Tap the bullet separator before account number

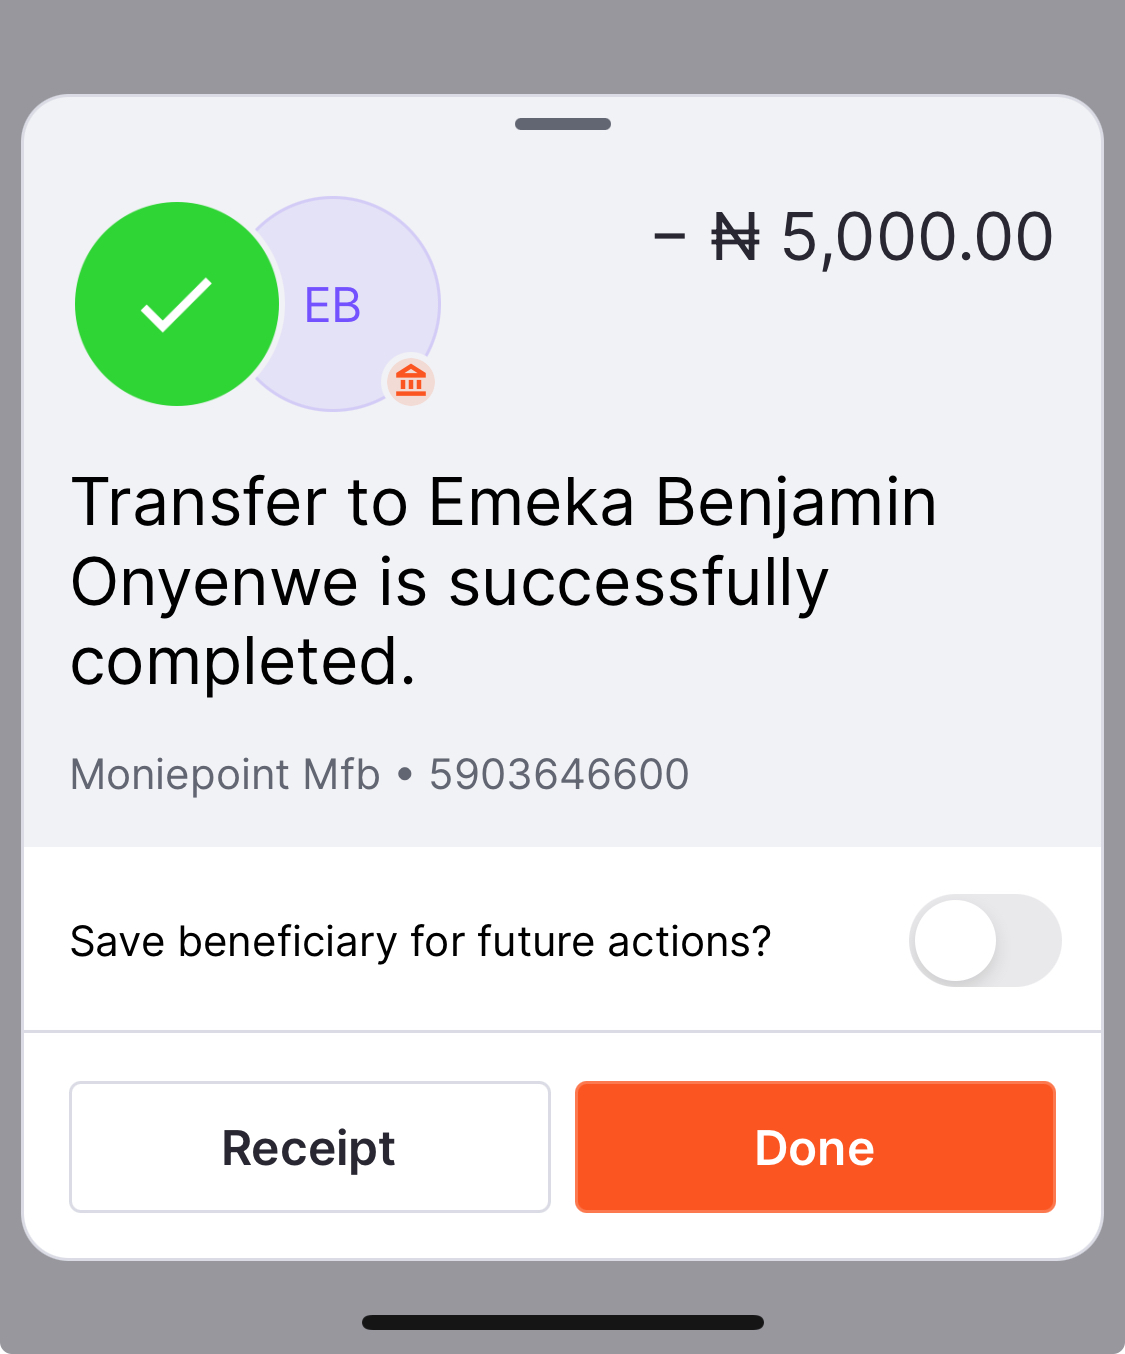(x=405, y=775)
